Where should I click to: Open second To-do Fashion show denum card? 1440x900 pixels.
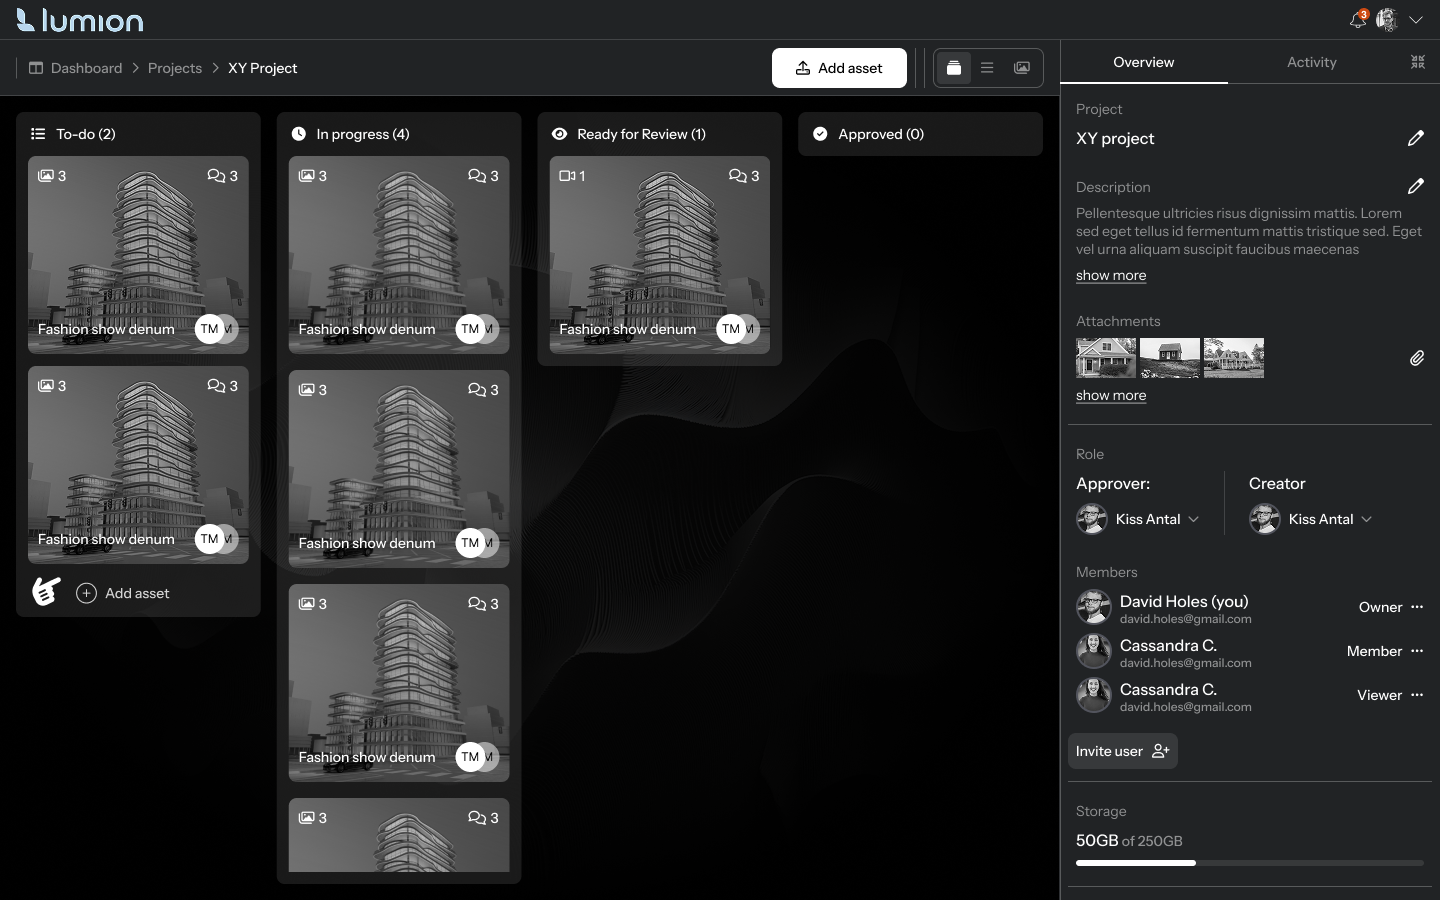(x=138, y=465)
